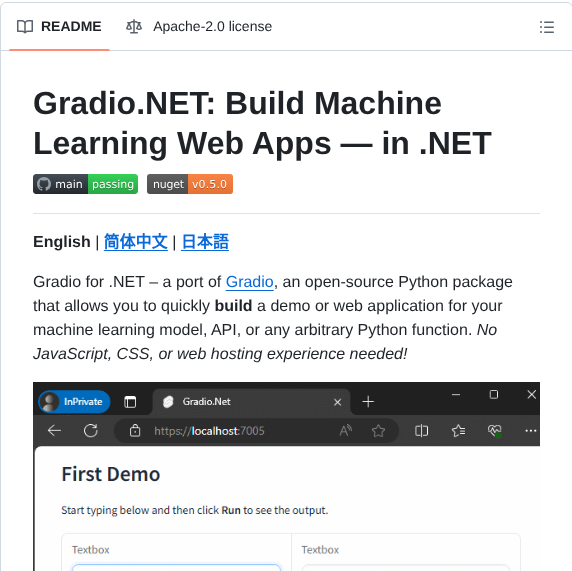Close the Gradio.Net tab with its X
Image resolution: width=572 pixels, height=571 pixels.
click(337, 402)
